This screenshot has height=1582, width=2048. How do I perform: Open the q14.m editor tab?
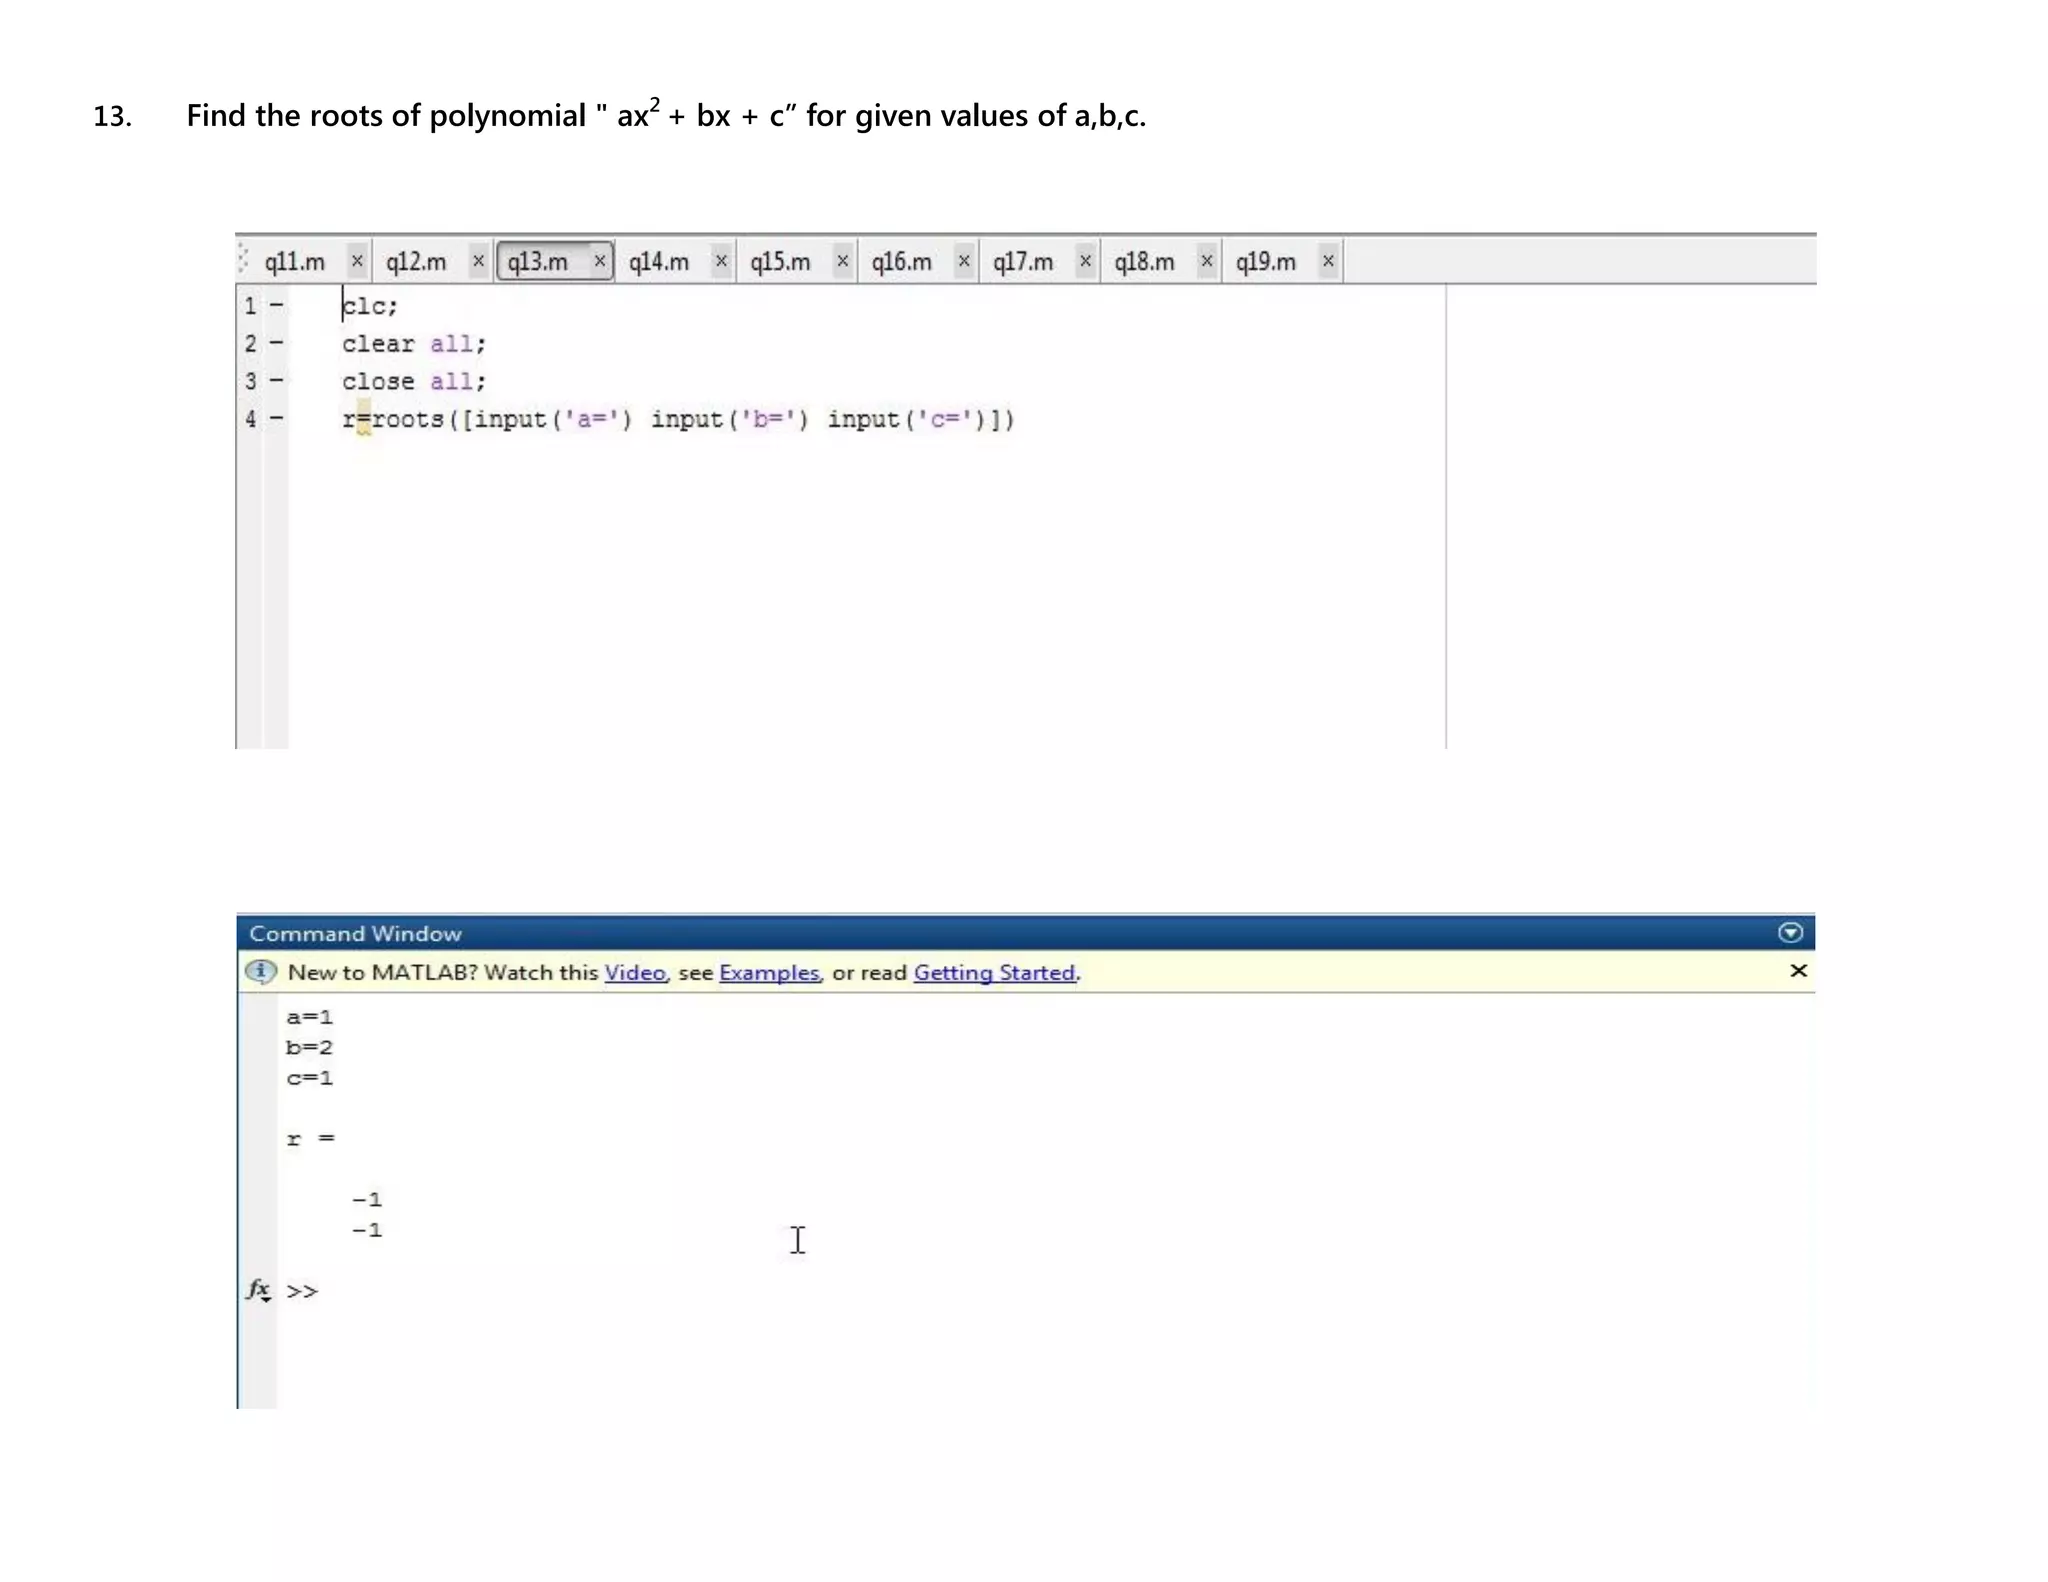click(x=659, y=262)
